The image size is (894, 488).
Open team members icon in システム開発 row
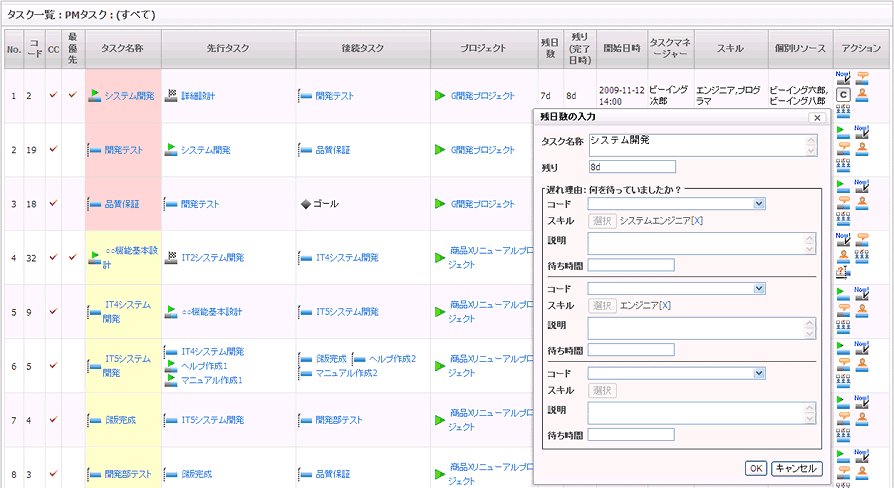click(x=843, y=110)
